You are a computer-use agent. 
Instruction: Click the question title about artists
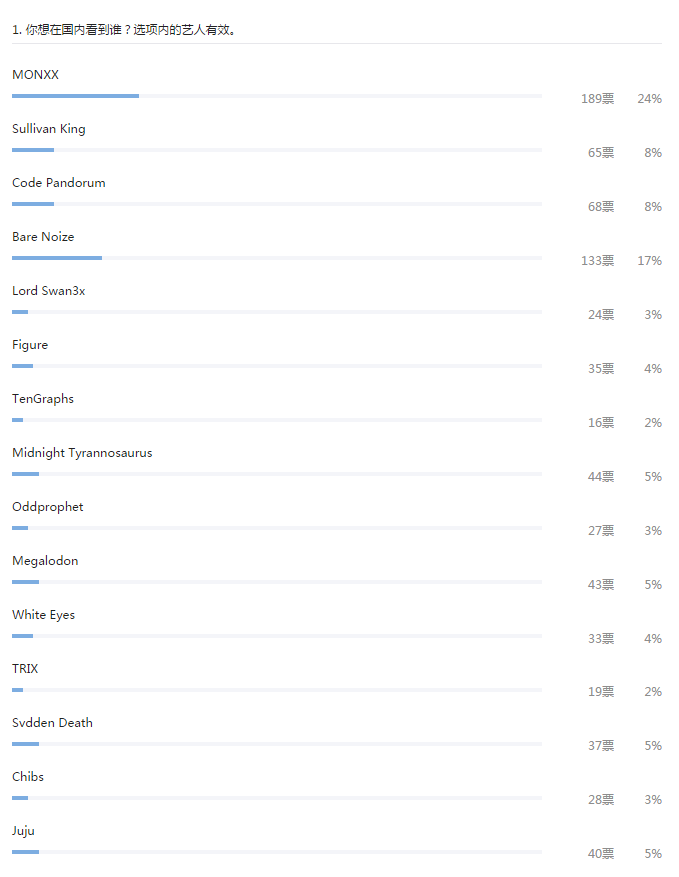pos(124,30)
